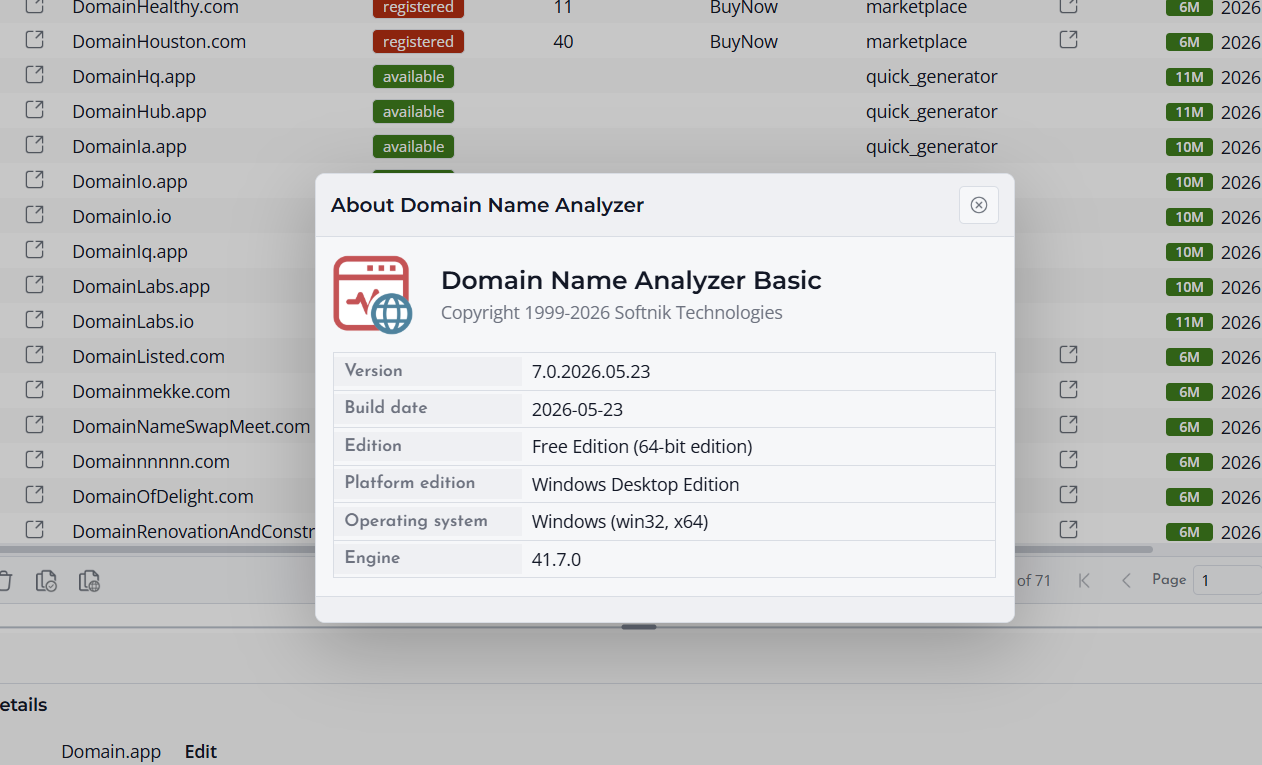Open link icon left of DomainRenovationAndConstr row
The height and width of the screenshot is (765, 1262).
[34, 530]
